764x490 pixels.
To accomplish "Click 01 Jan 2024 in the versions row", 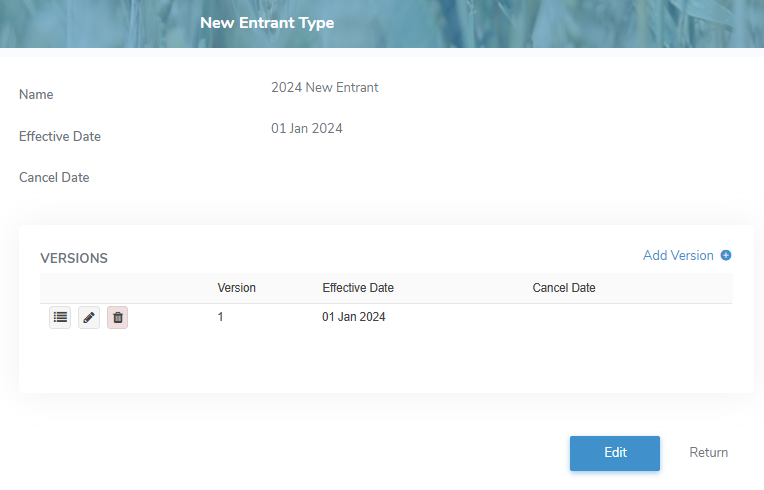I will (x=354, y=317).
